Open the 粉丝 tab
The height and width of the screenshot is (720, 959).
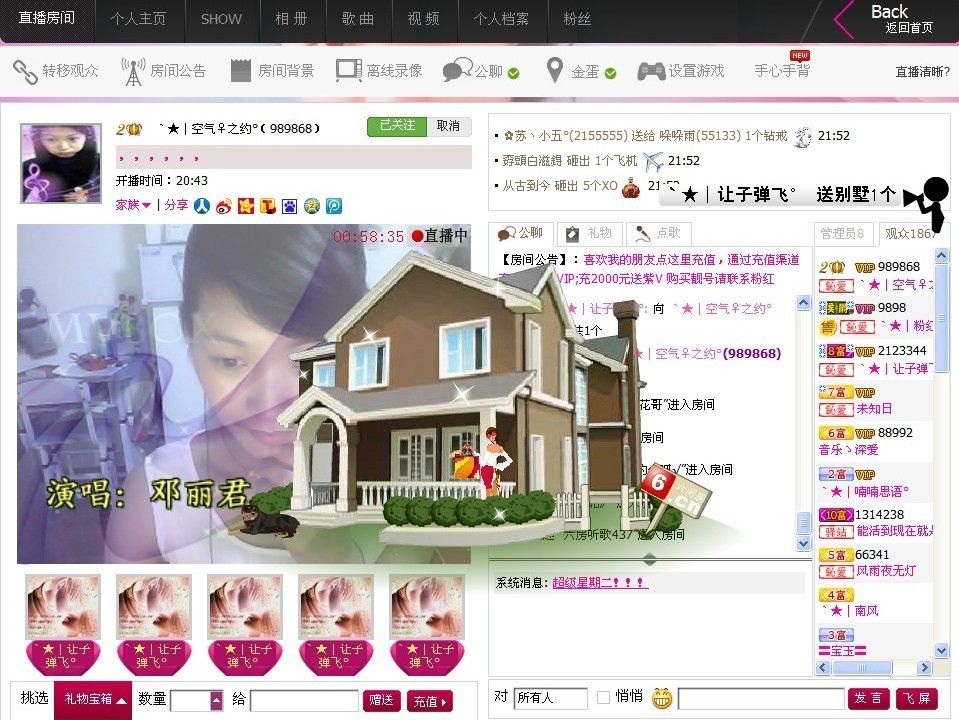[x=577, y=19]
